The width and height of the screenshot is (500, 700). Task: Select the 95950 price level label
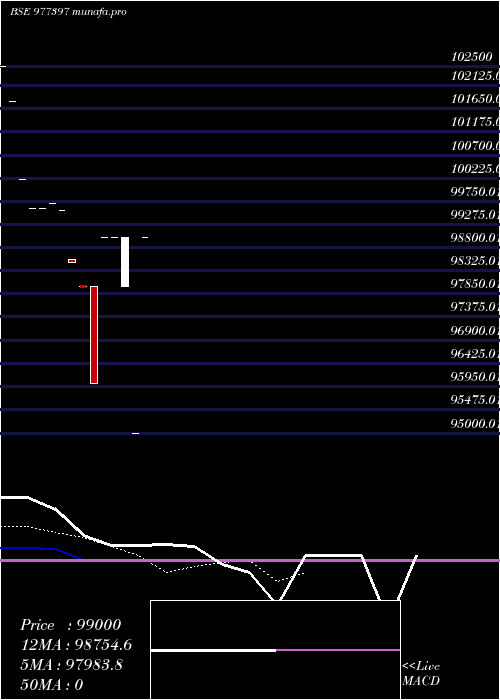coord(475,377)
